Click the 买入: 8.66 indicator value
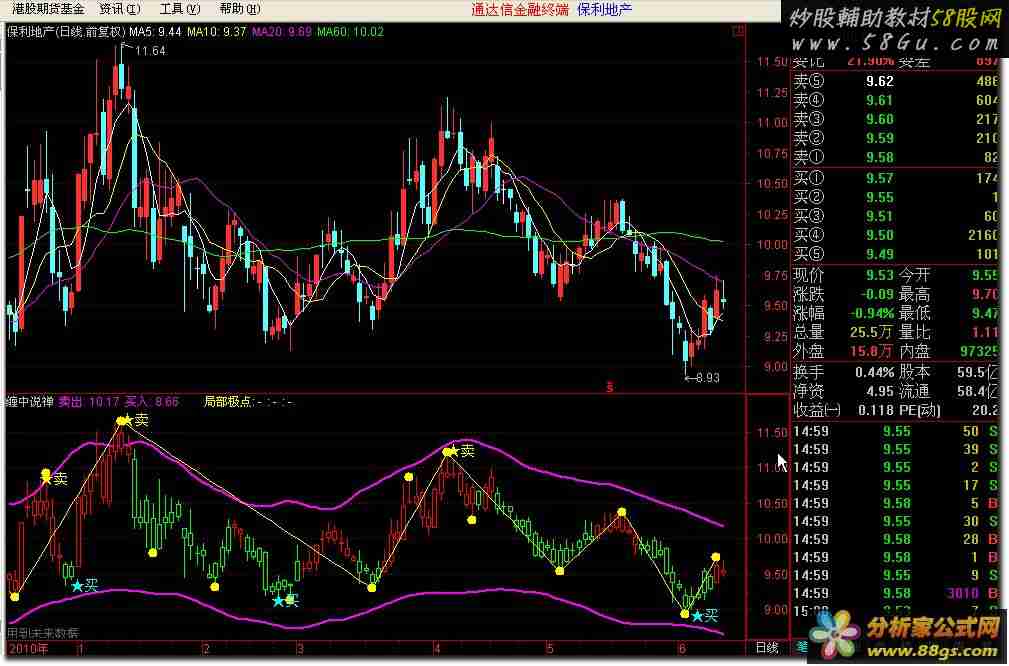 click(x=151, y=402)
